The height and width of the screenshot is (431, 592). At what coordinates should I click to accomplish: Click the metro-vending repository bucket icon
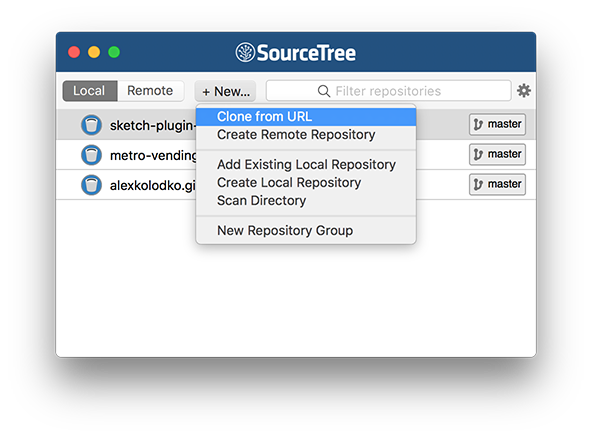(91, 155)
